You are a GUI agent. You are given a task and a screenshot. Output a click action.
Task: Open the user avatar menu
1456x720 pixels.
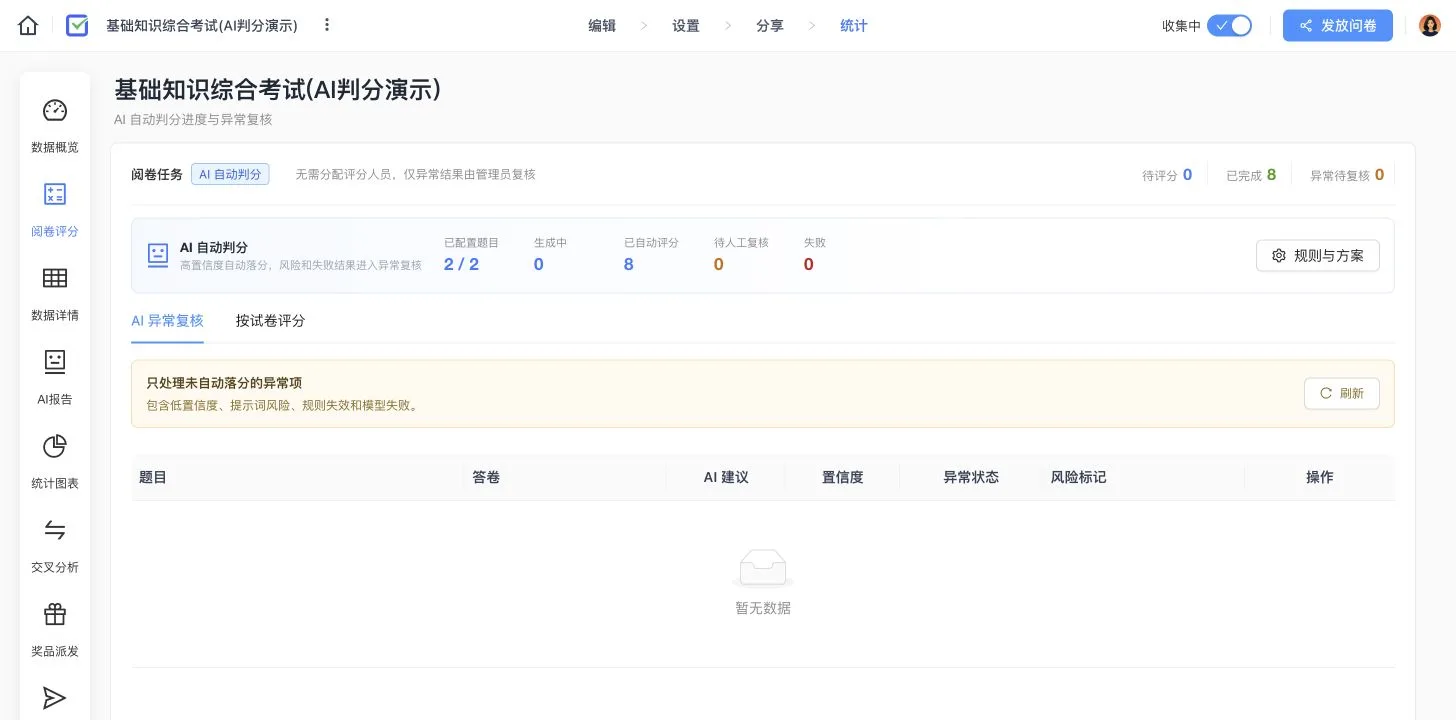pos(1429,26)
